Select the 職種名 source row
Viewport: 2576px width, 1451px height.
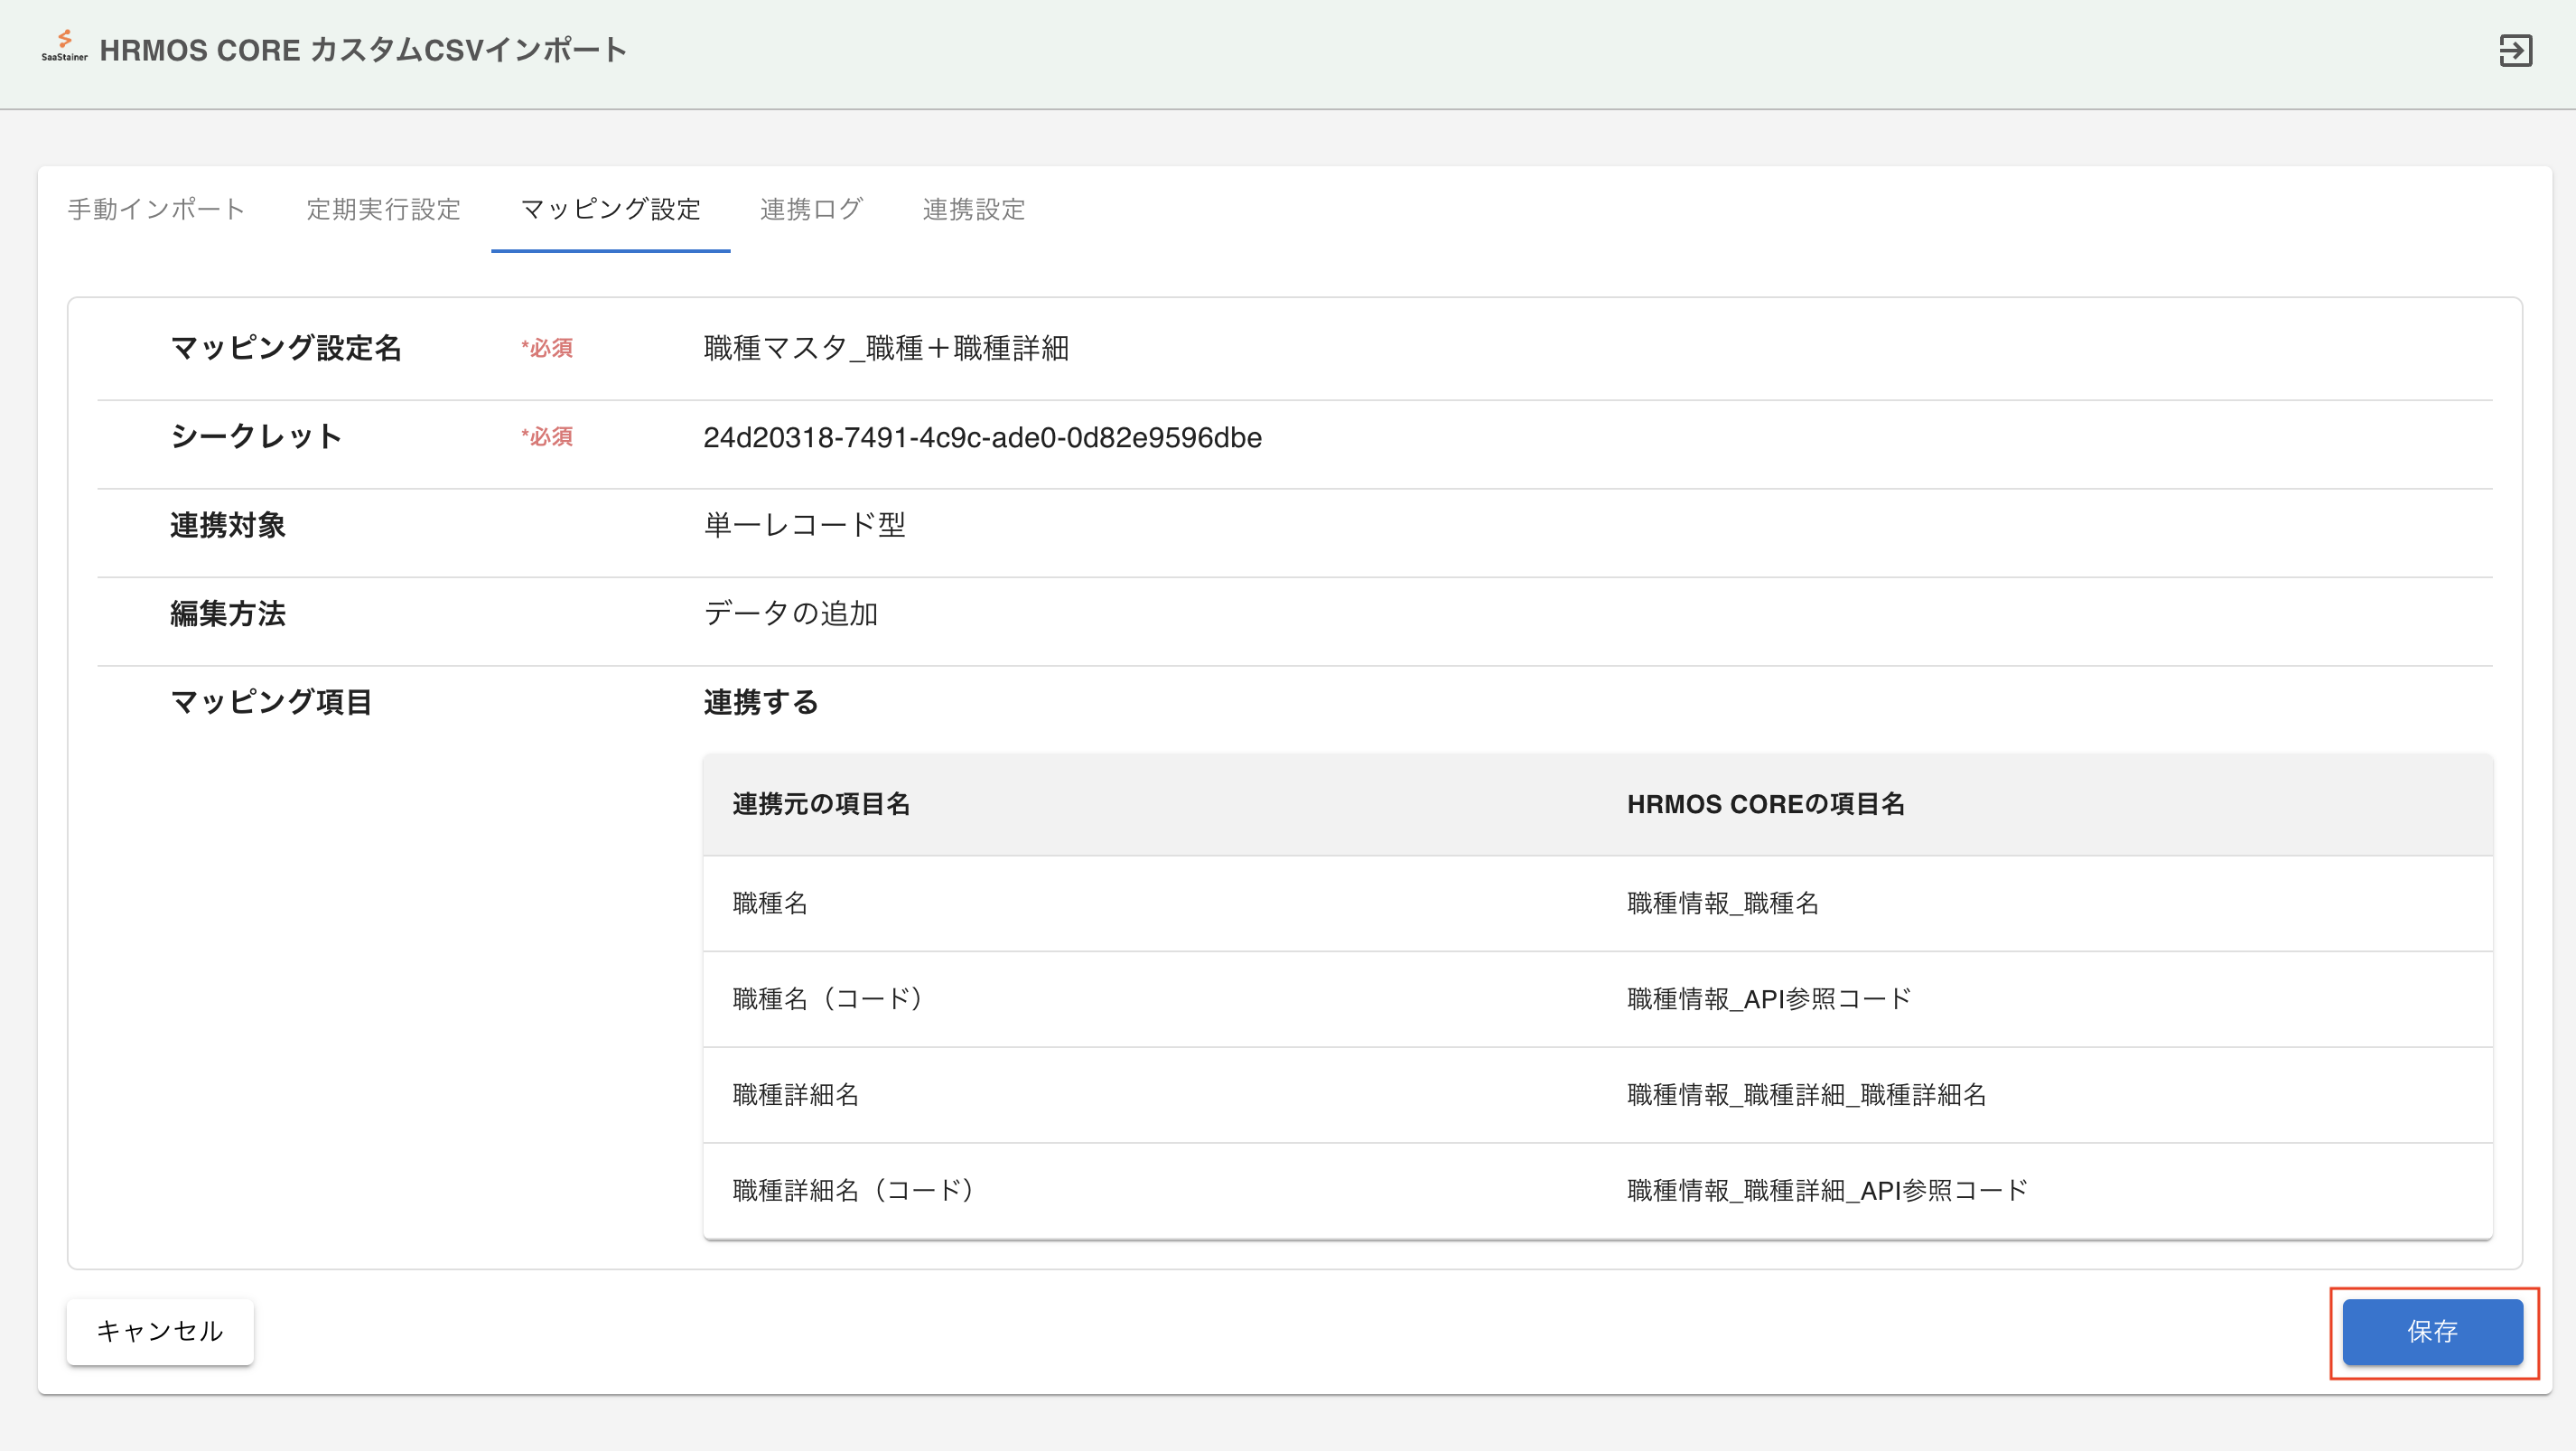coord(770,903)
